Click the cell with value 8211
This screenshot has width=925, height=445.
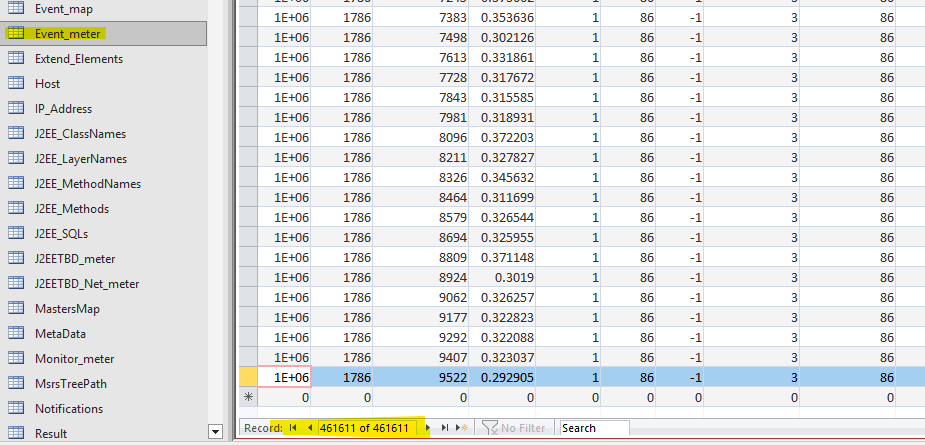tap(421, 158)
